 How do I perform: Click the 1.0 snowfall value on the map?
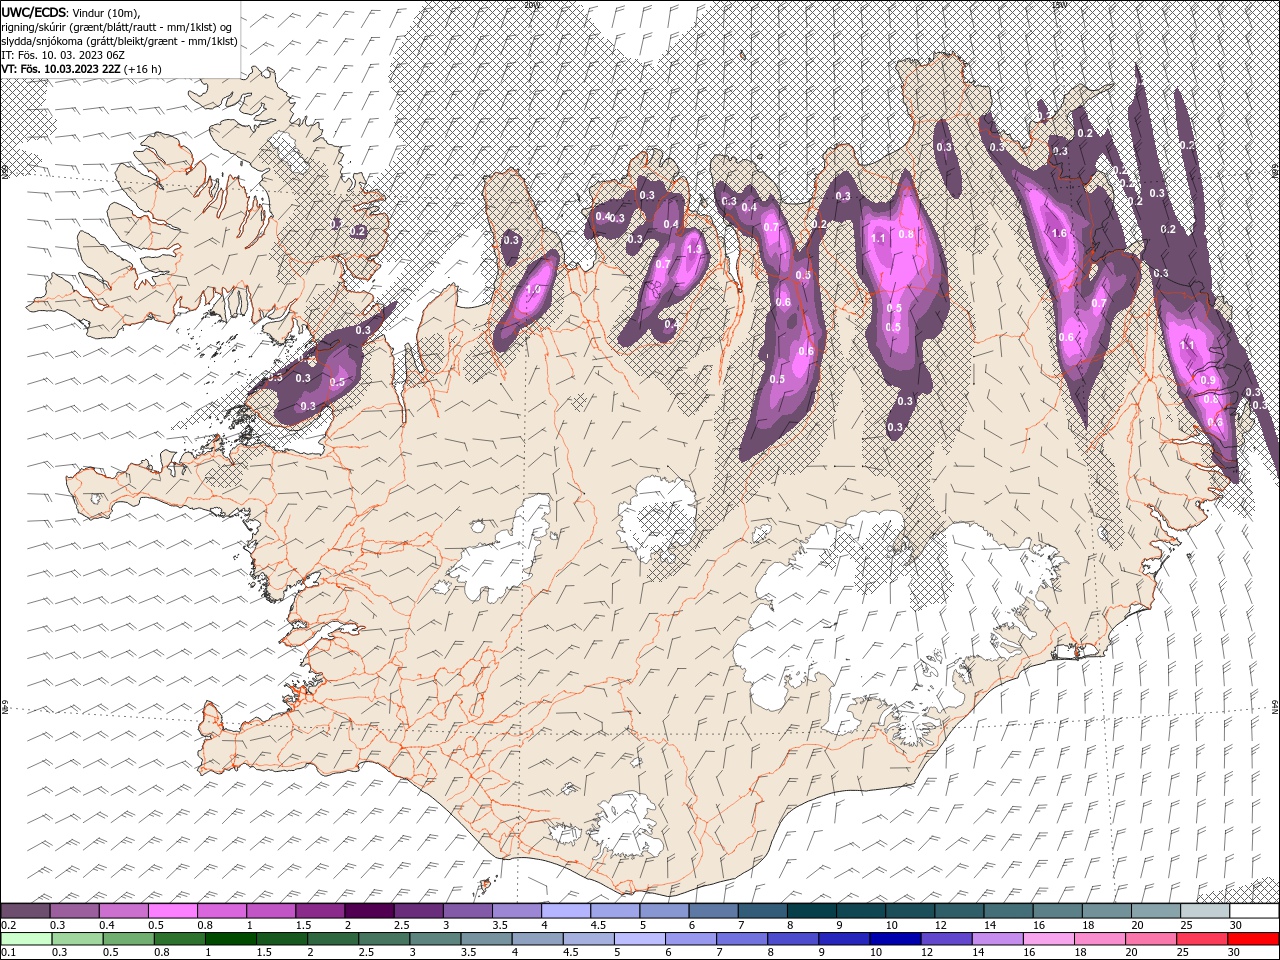click(x=533, y=290)
